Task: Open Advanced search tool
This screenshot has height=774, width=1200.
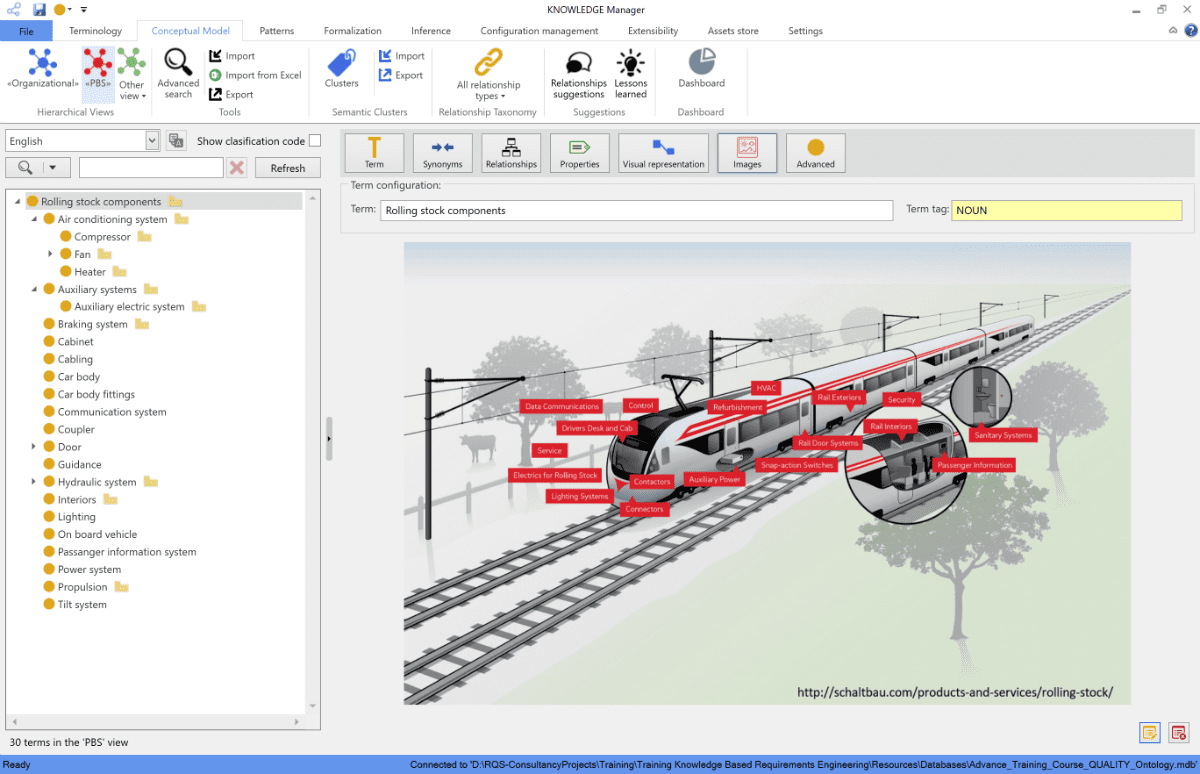Action: click(178, 74)
